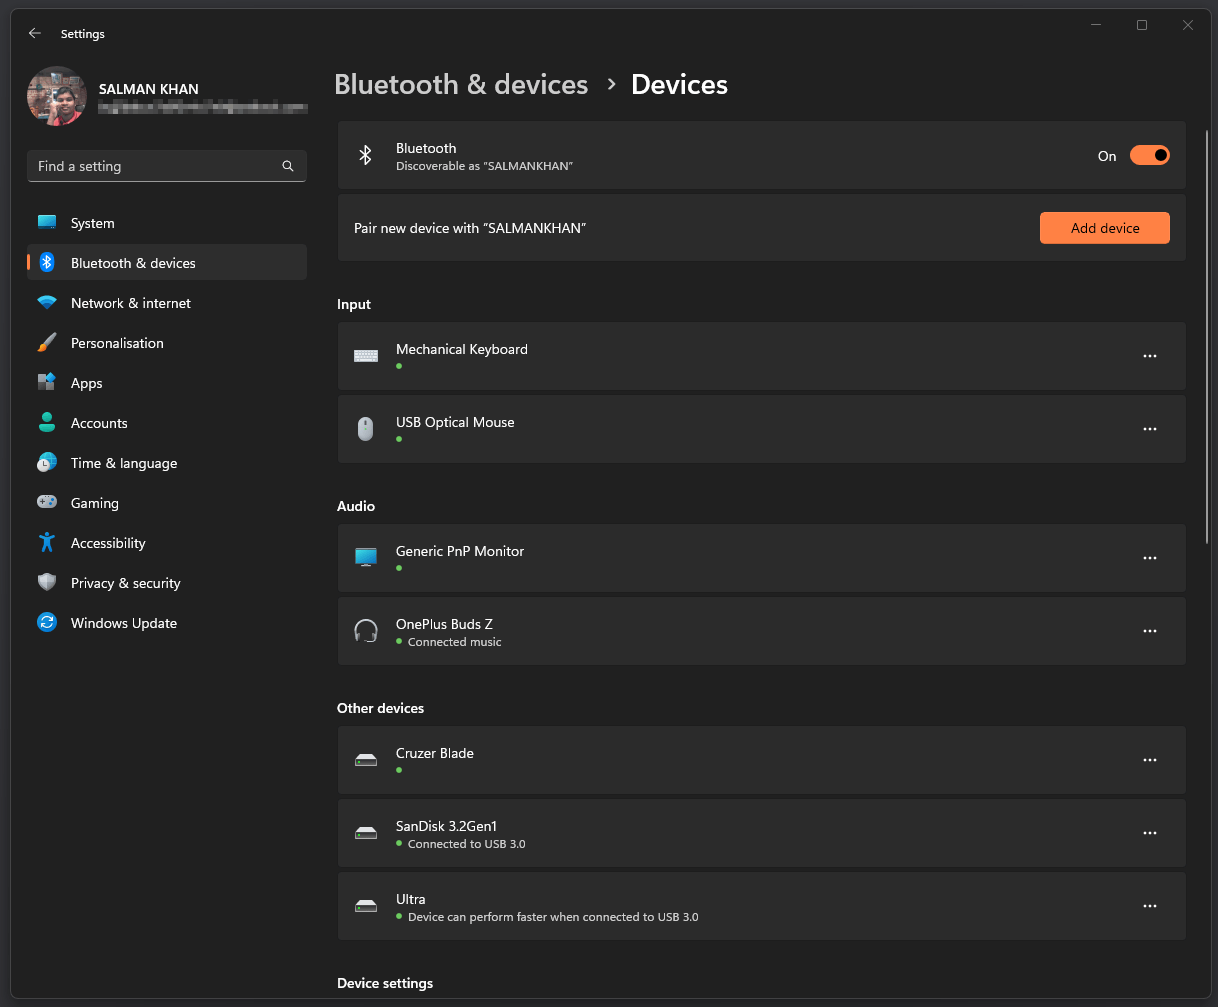Click the search magnifier icon

coord(288,166)
